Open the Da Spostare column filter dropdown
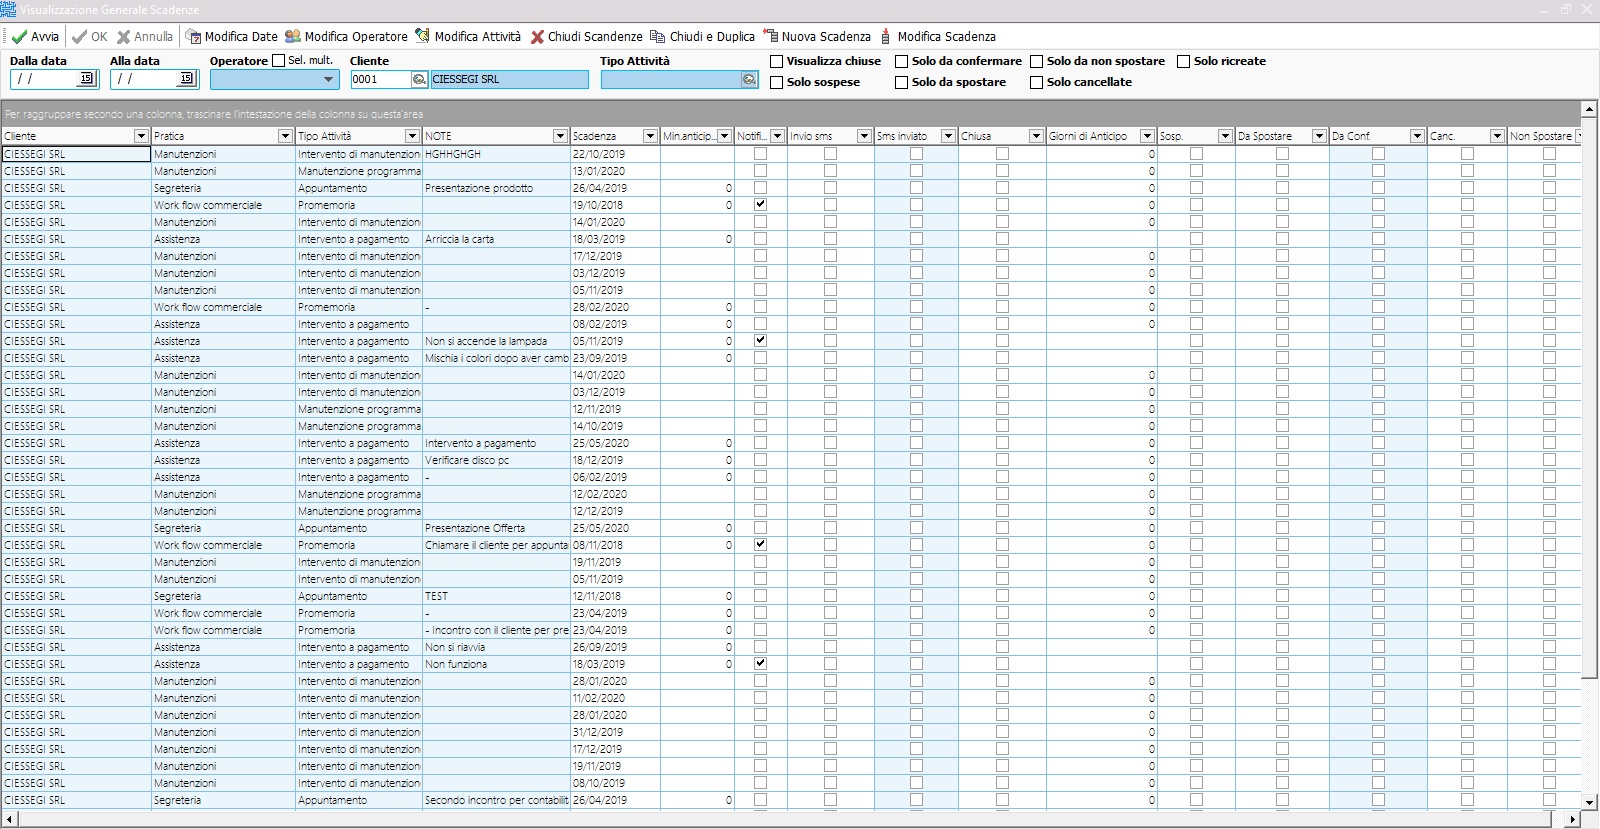Image resolution: width=1600 pixels, height=829 pixels. (x=1319, y=136)
